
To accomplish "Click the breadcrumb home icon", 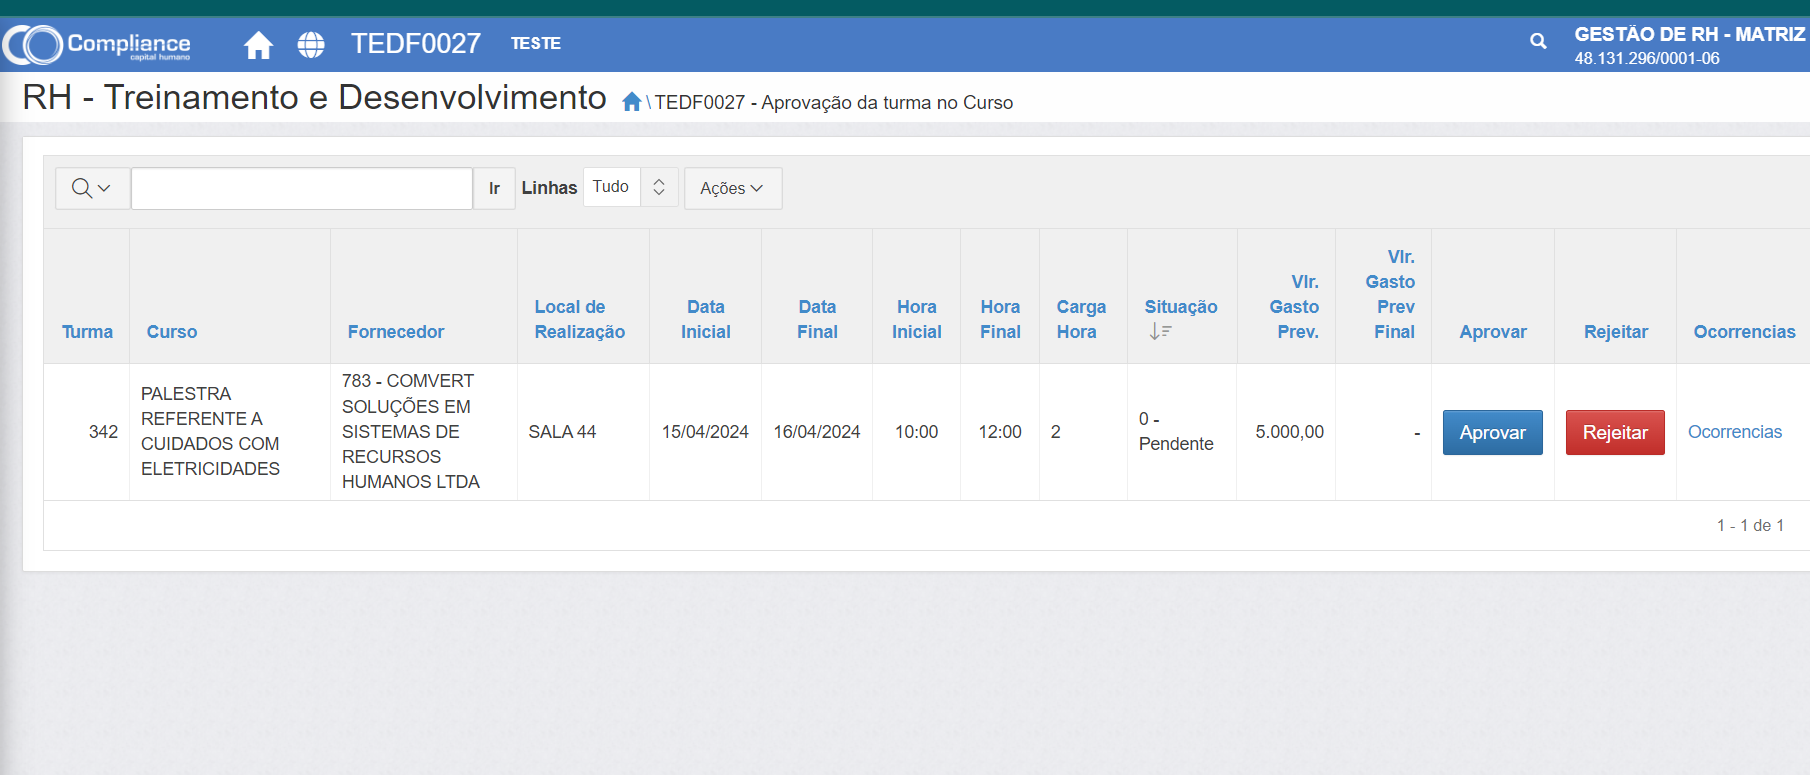I will coord(631,102).
